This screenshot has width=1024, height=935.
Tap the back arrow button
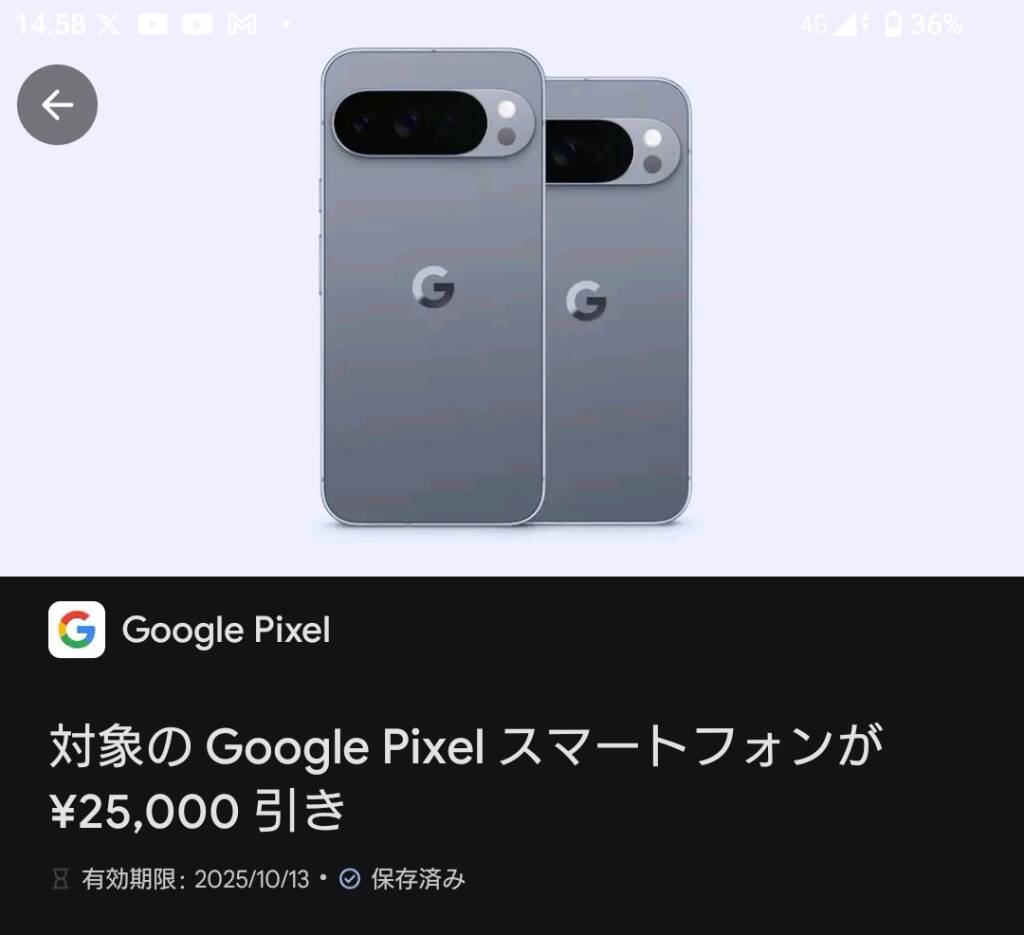(x=57, y=104)
